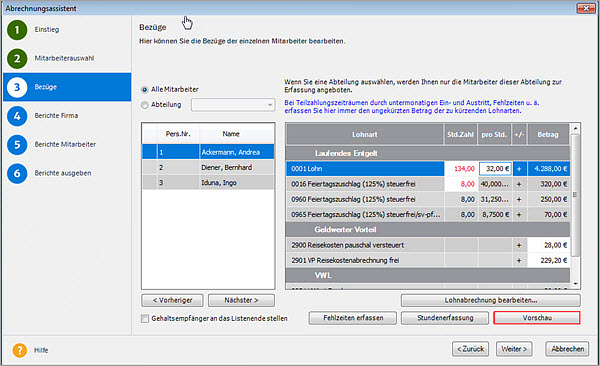Click the Lohnart column header
The image size is (600, 366).
(365, 134)
